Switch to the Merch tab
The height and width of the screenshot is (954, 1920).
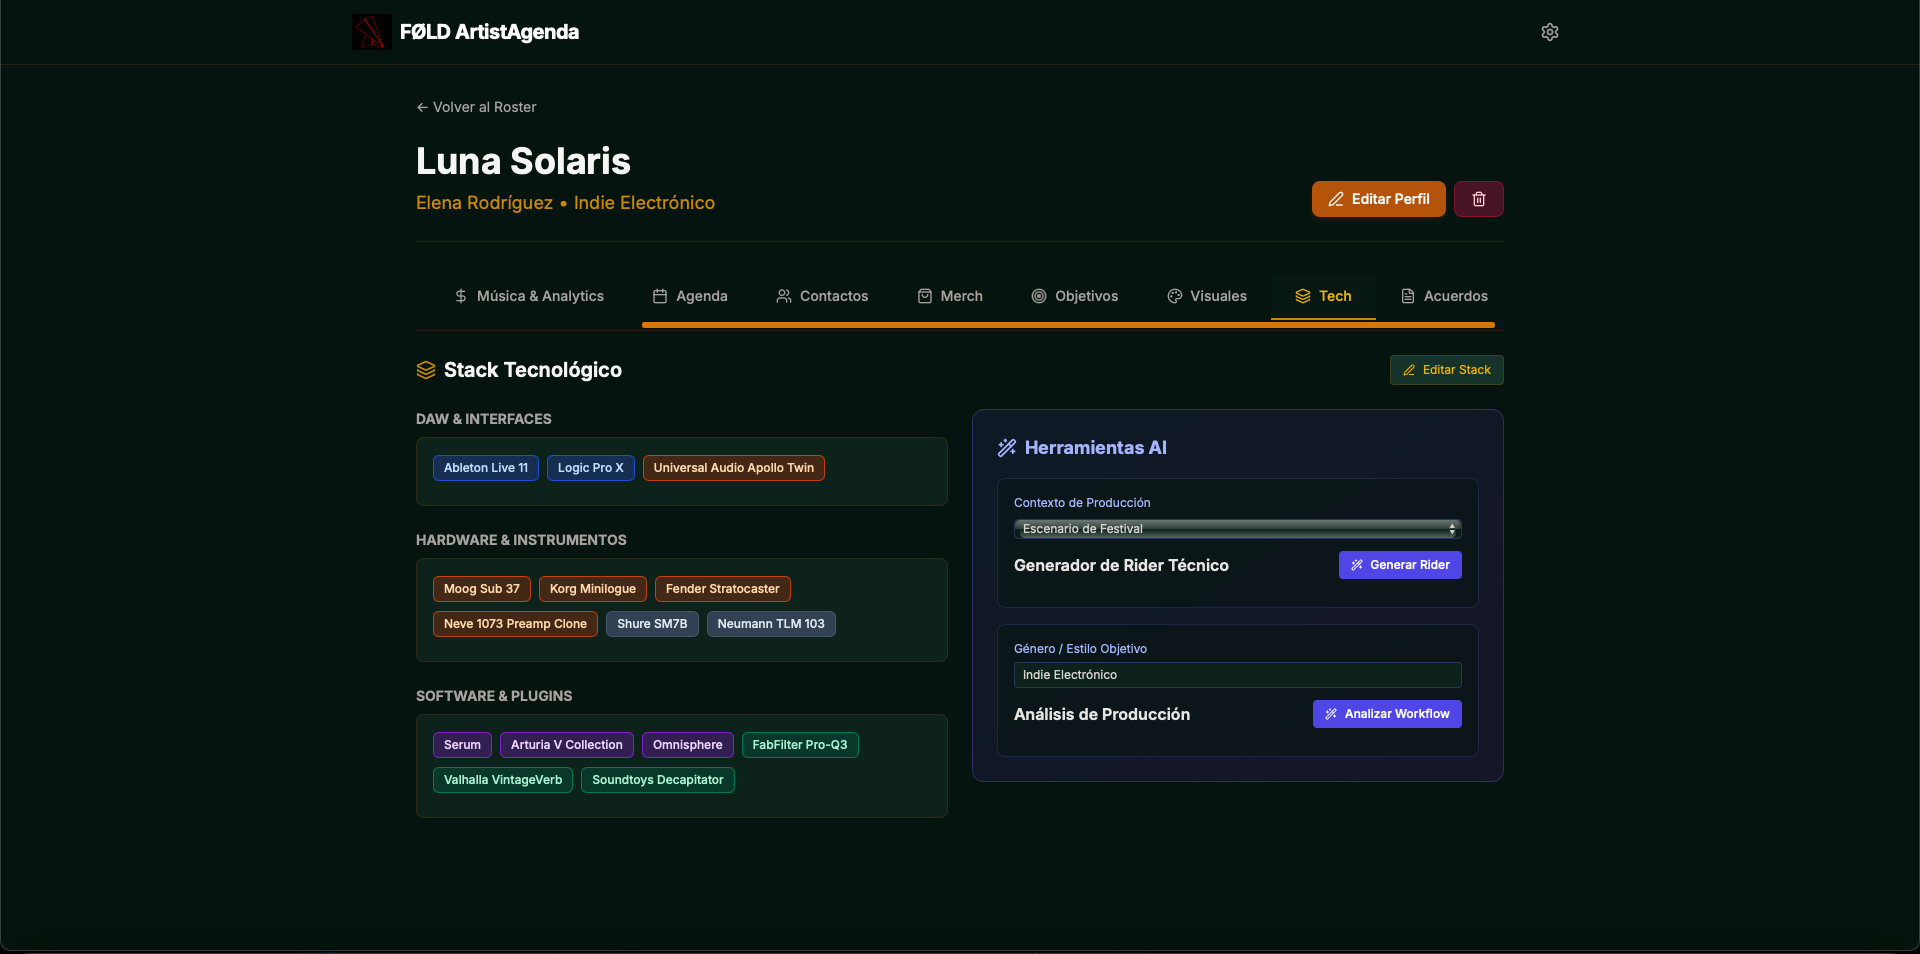950,296
